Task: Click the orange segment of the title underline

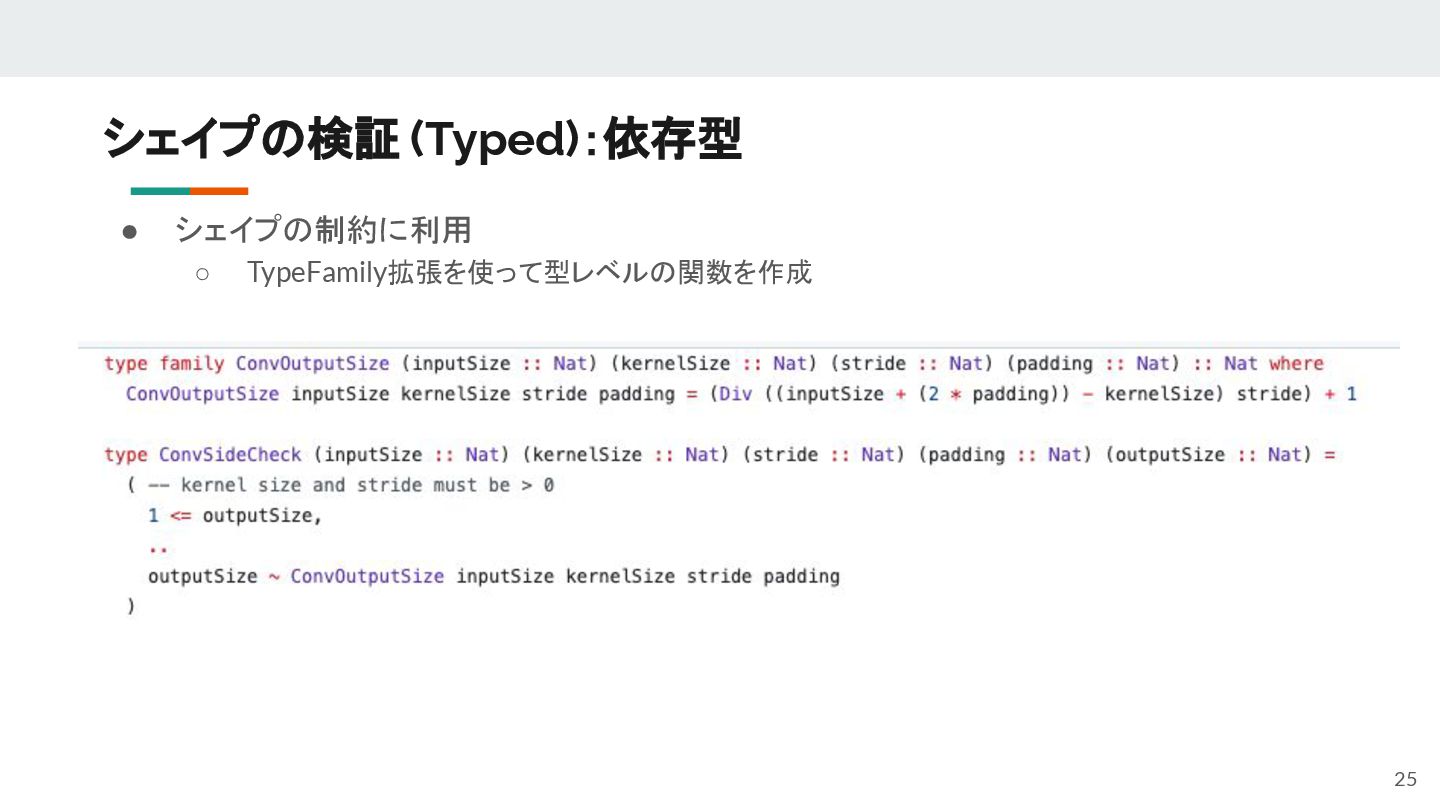Action: [219, 191]
